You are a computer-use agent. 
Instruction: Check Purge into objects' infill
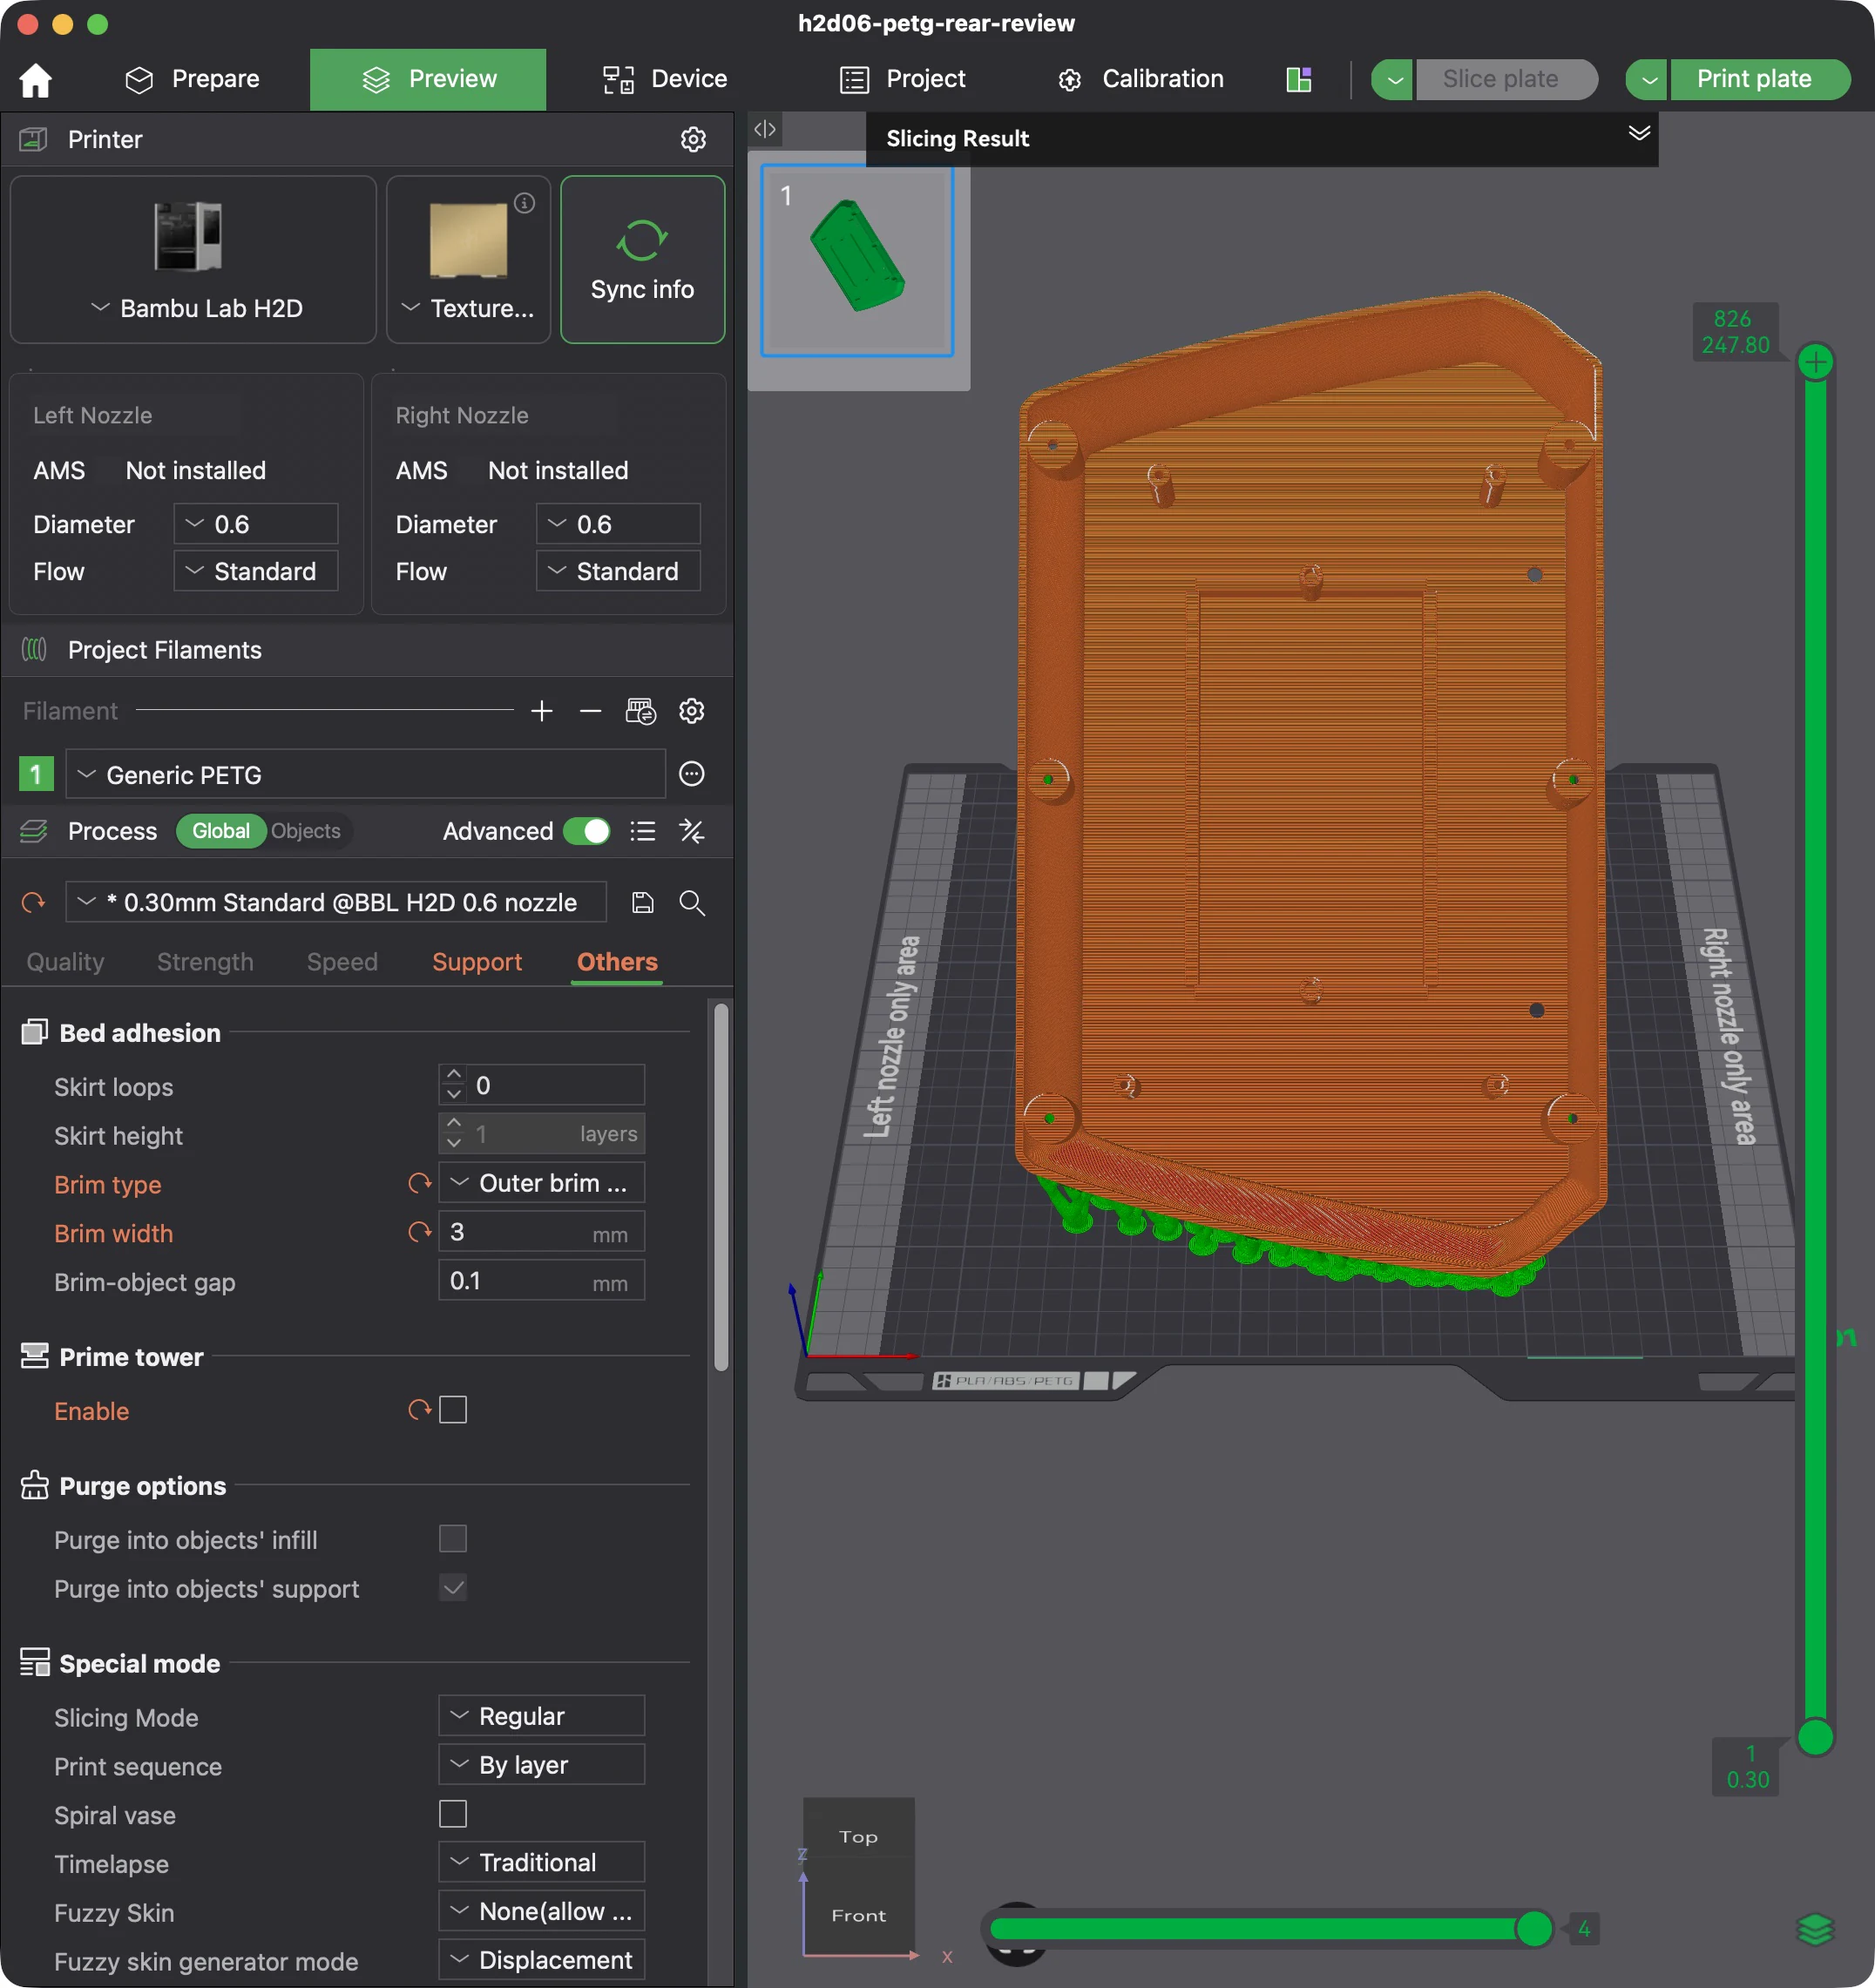click(x=453, y=1539)
